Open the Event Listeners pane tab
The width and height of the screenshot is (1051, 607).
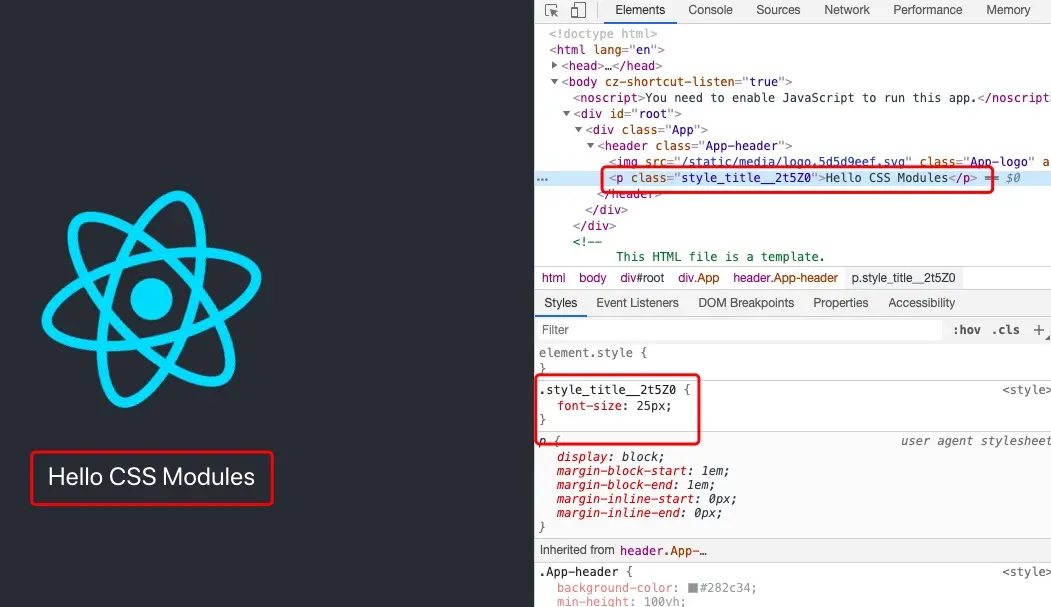point(637,303)
